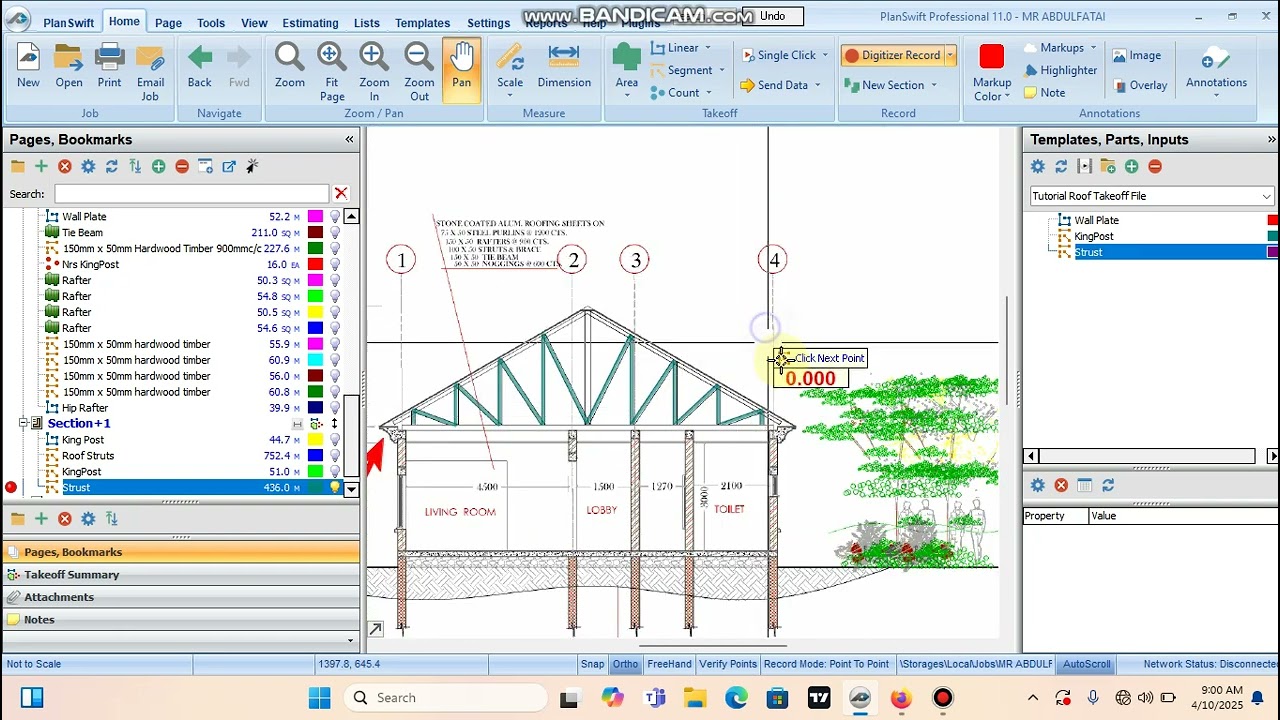Open the Settings ribbon tab
Viewport: 1280px width, 720px height.
pyautogui.click(x=488, y=23)
